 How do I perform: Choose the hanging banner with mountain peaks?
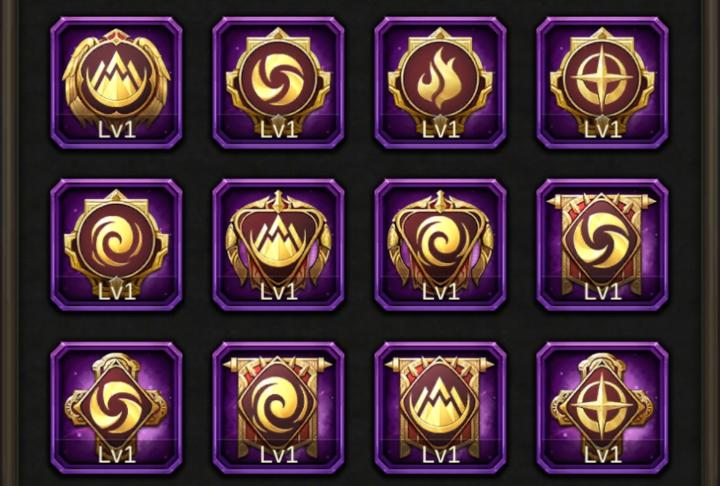point(440,408)
